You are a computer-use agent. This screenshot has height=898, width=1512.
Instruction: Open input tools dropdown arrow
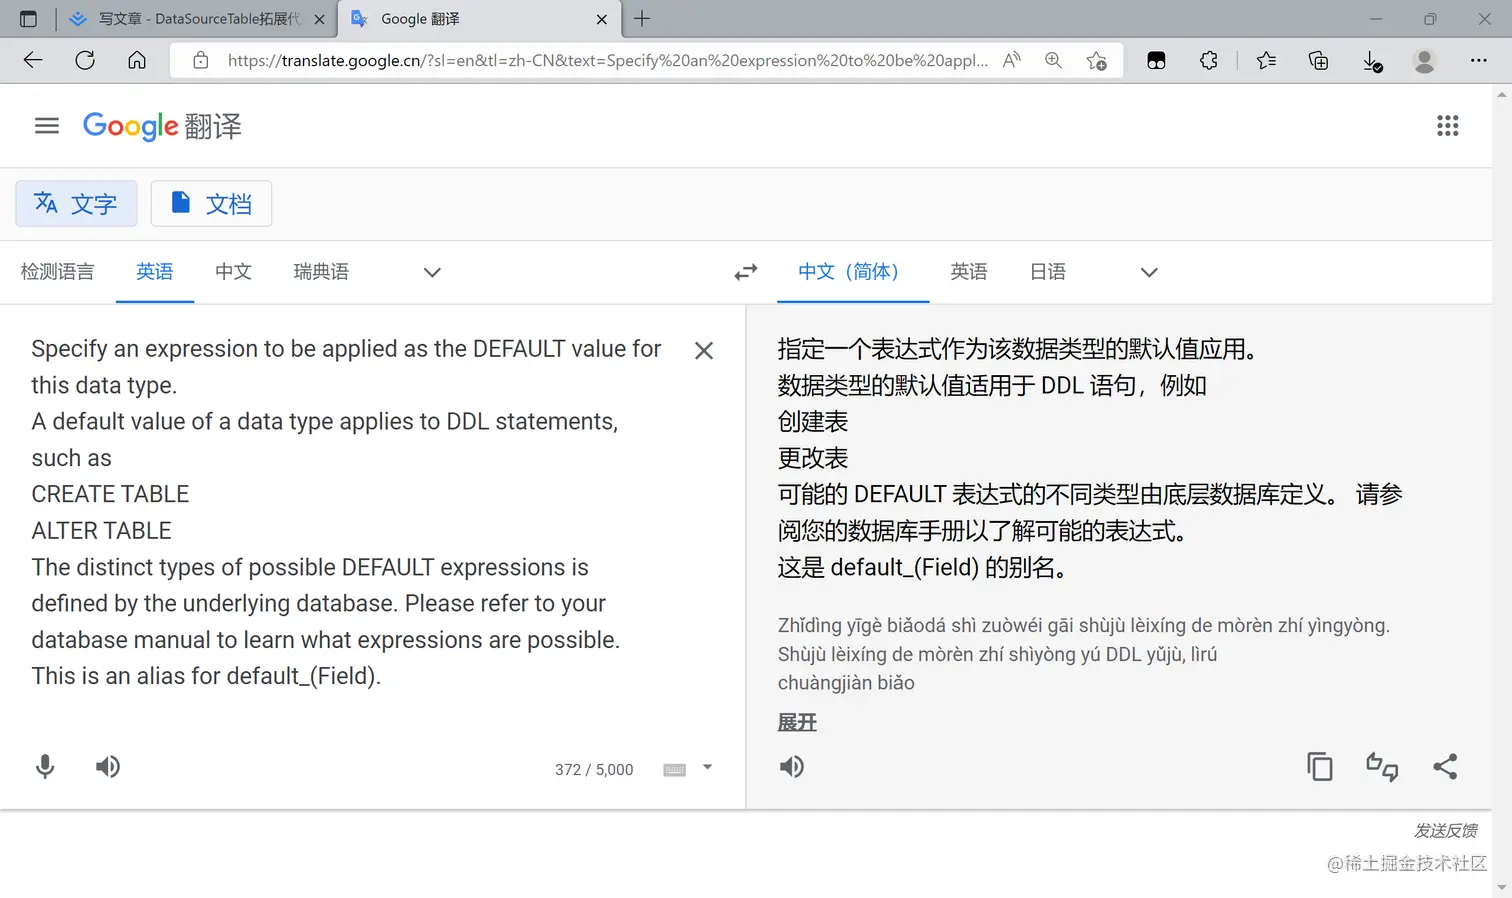707,768
